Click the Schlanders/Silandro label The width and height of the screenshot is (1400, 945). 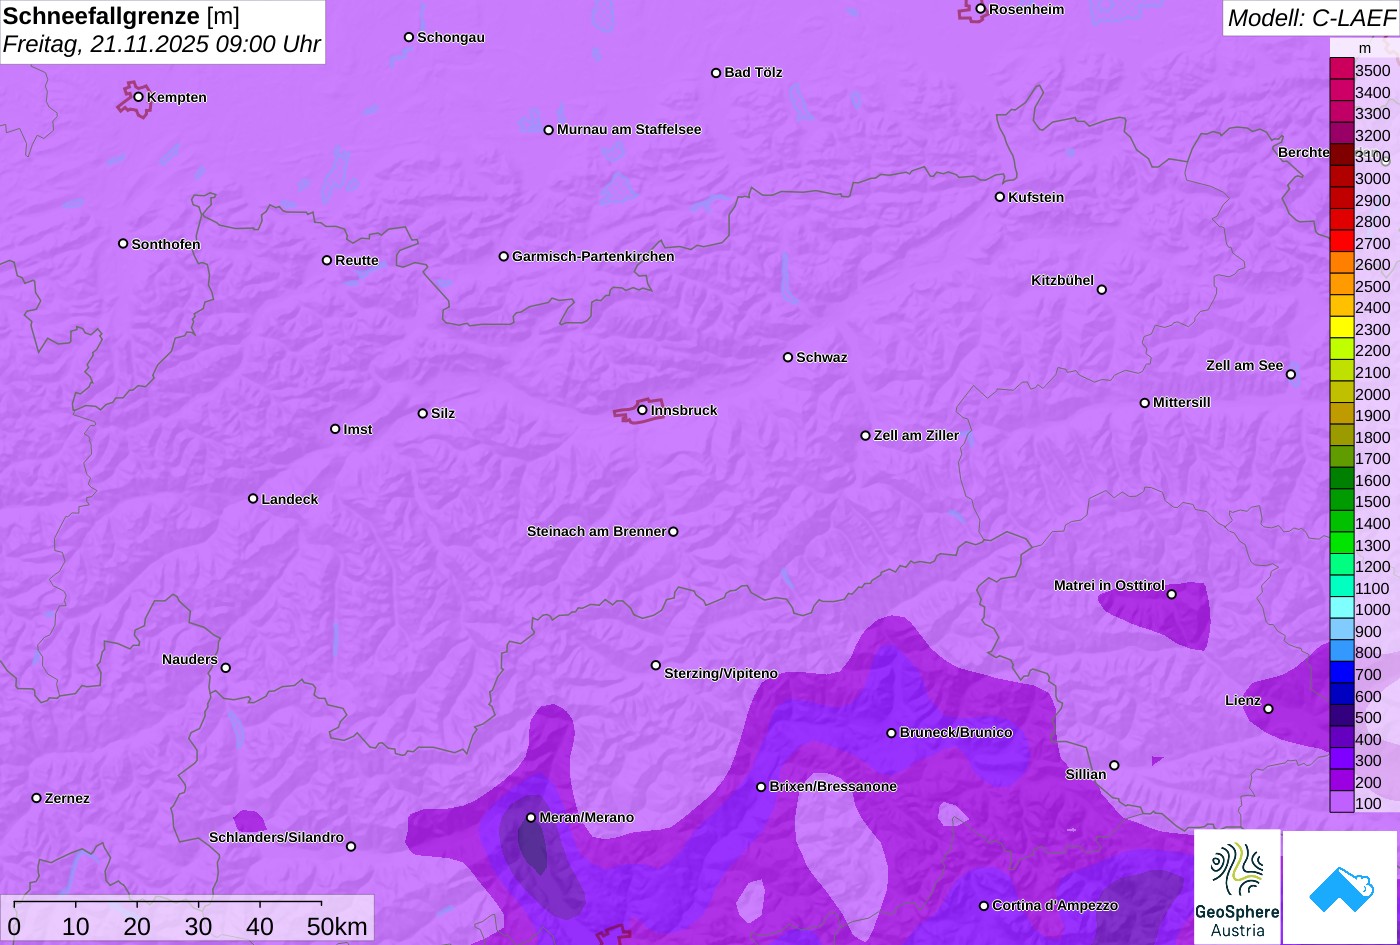(x=276, y=837)
